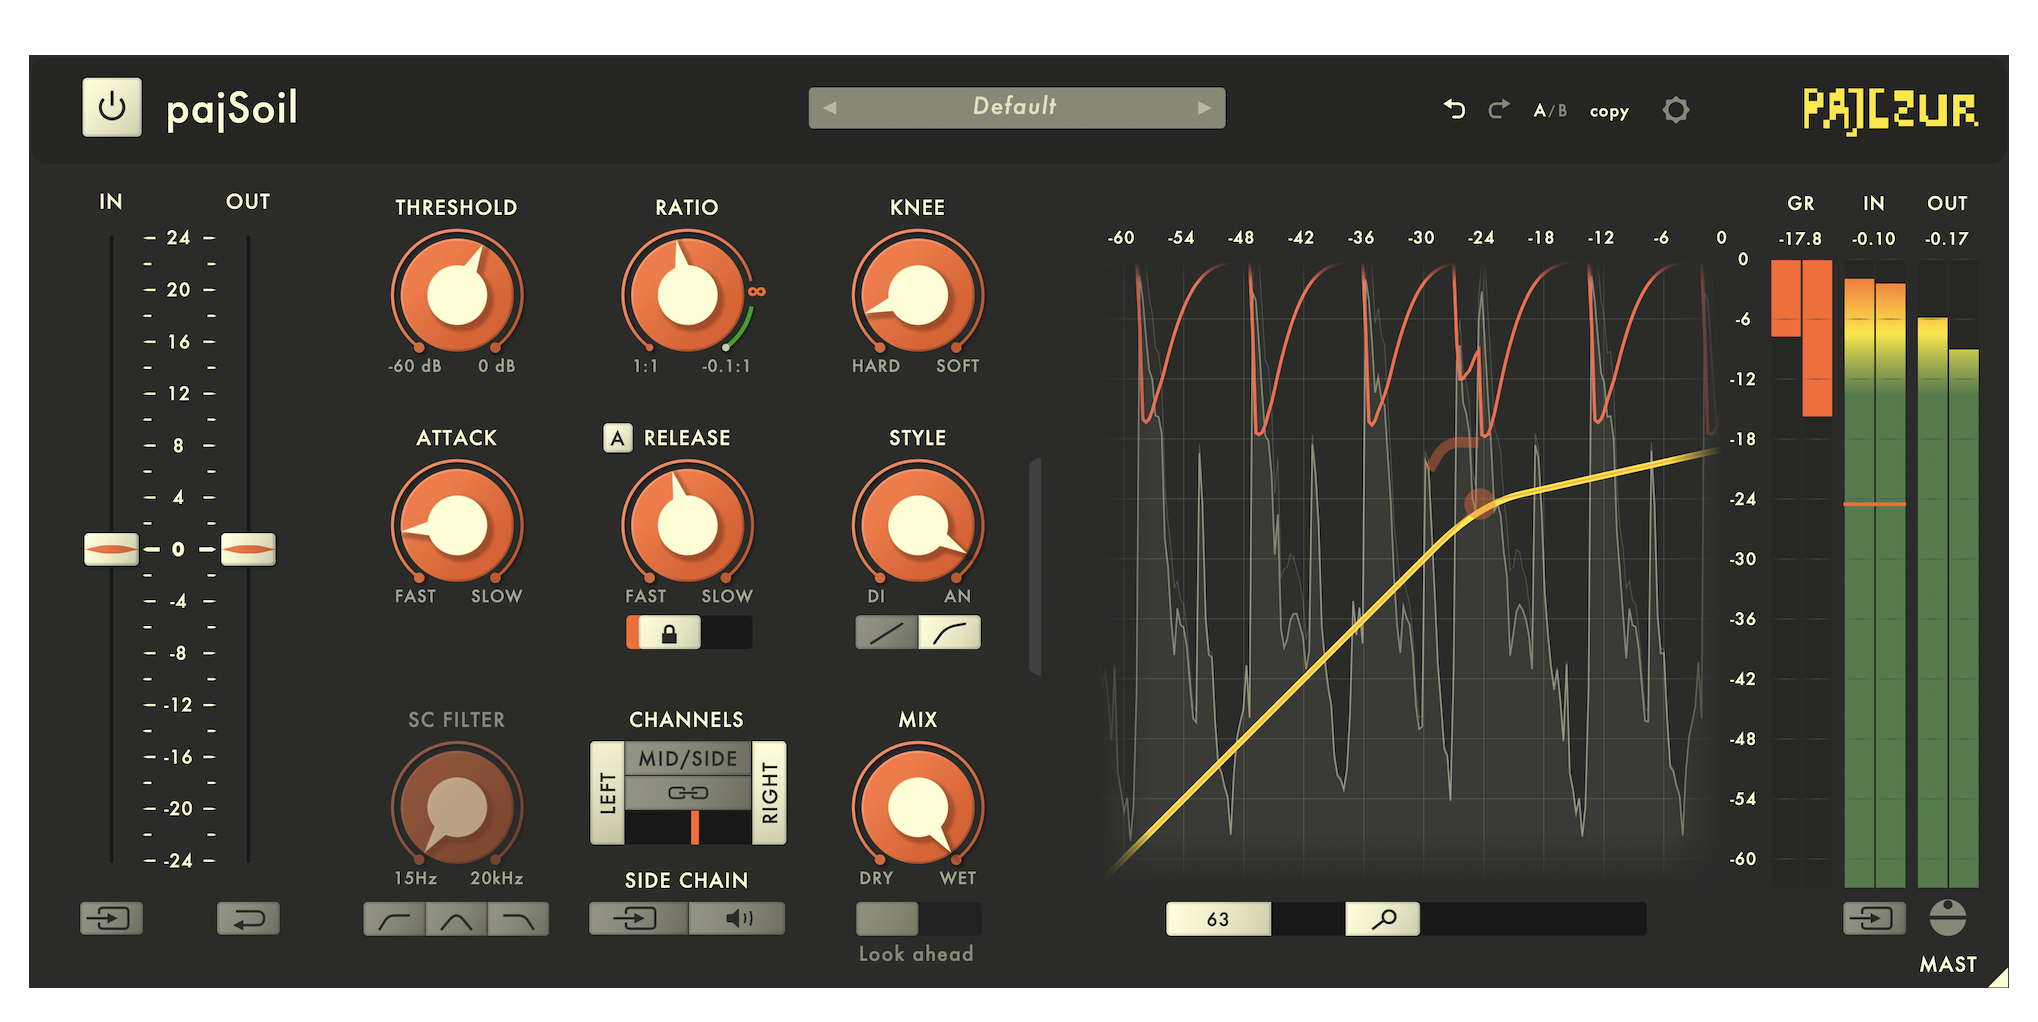Click the SIDE CHAIN label
Screen dimensions: 2038x1022
pos(687,881)
